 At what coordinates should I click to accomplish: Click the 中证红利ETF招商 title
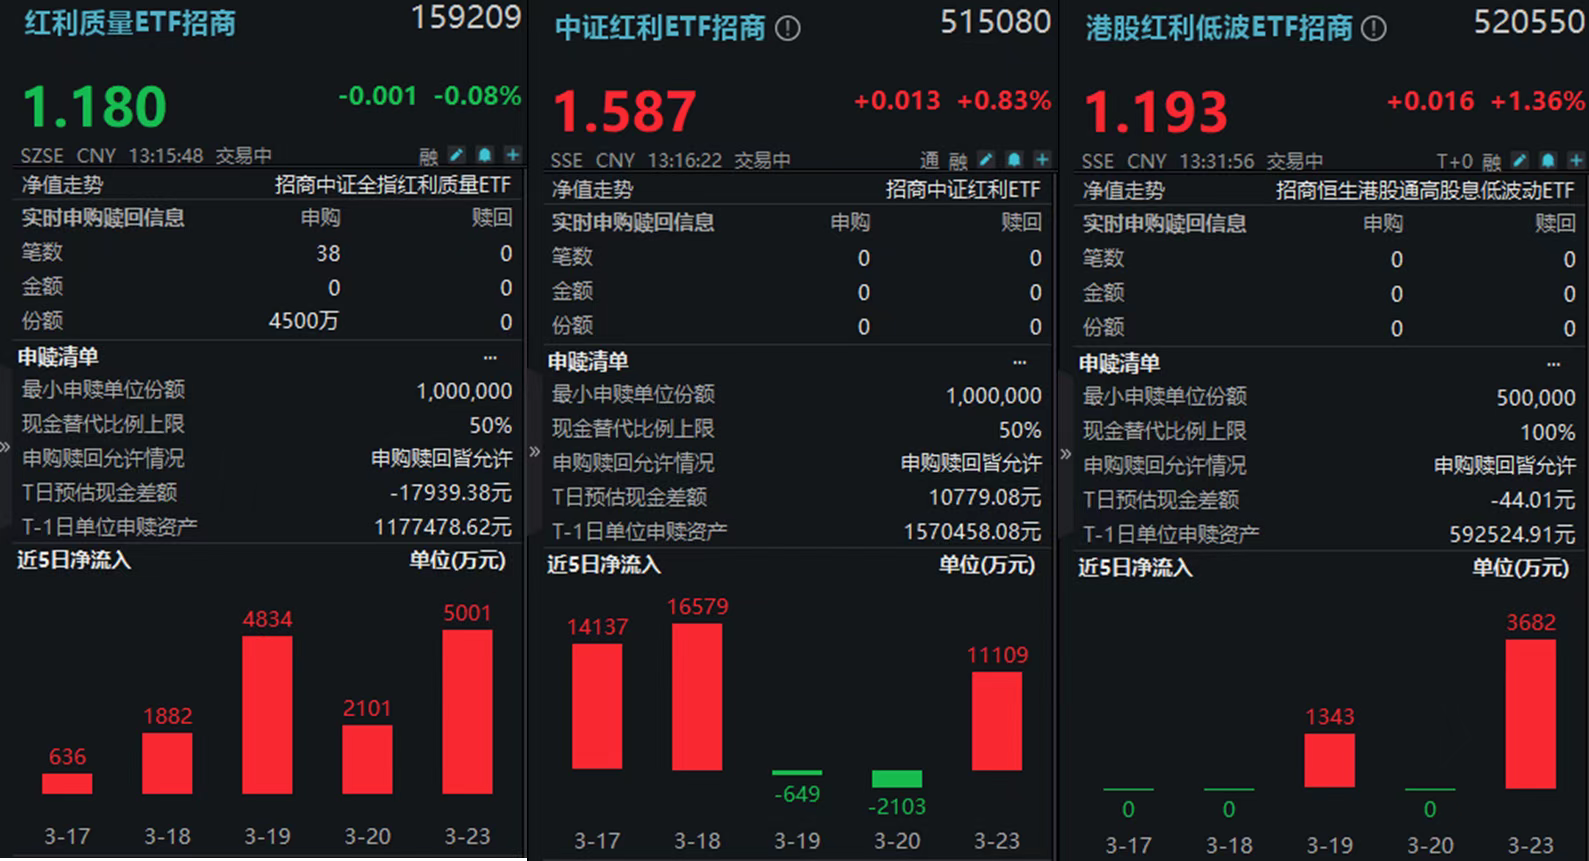pyautogui.click(x=660, y=27)
